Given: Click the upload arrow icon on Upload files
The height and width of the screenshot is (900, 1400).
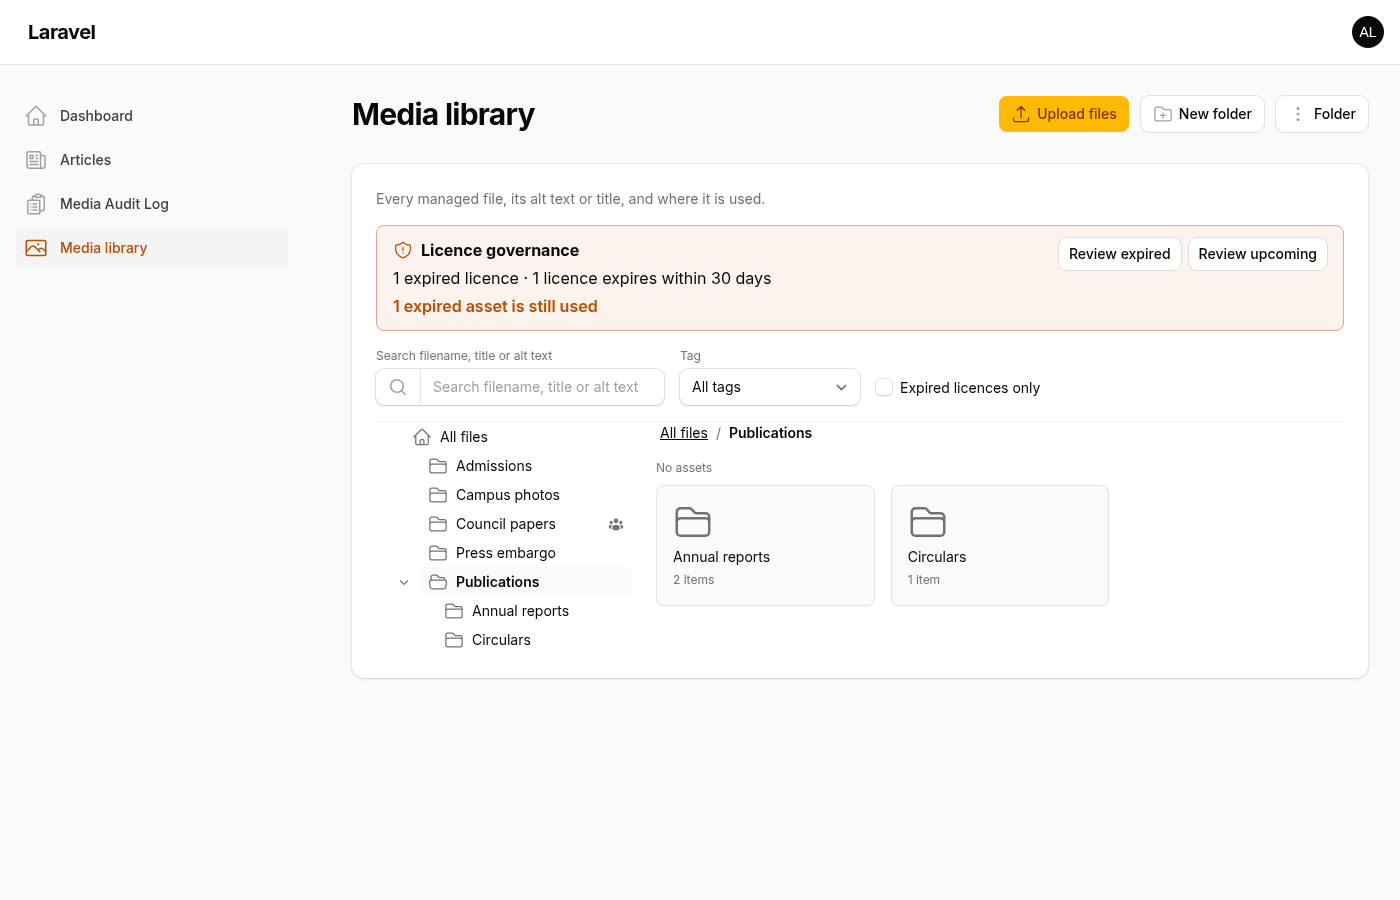Looking at the screenshot, I should pos(1021,114).
